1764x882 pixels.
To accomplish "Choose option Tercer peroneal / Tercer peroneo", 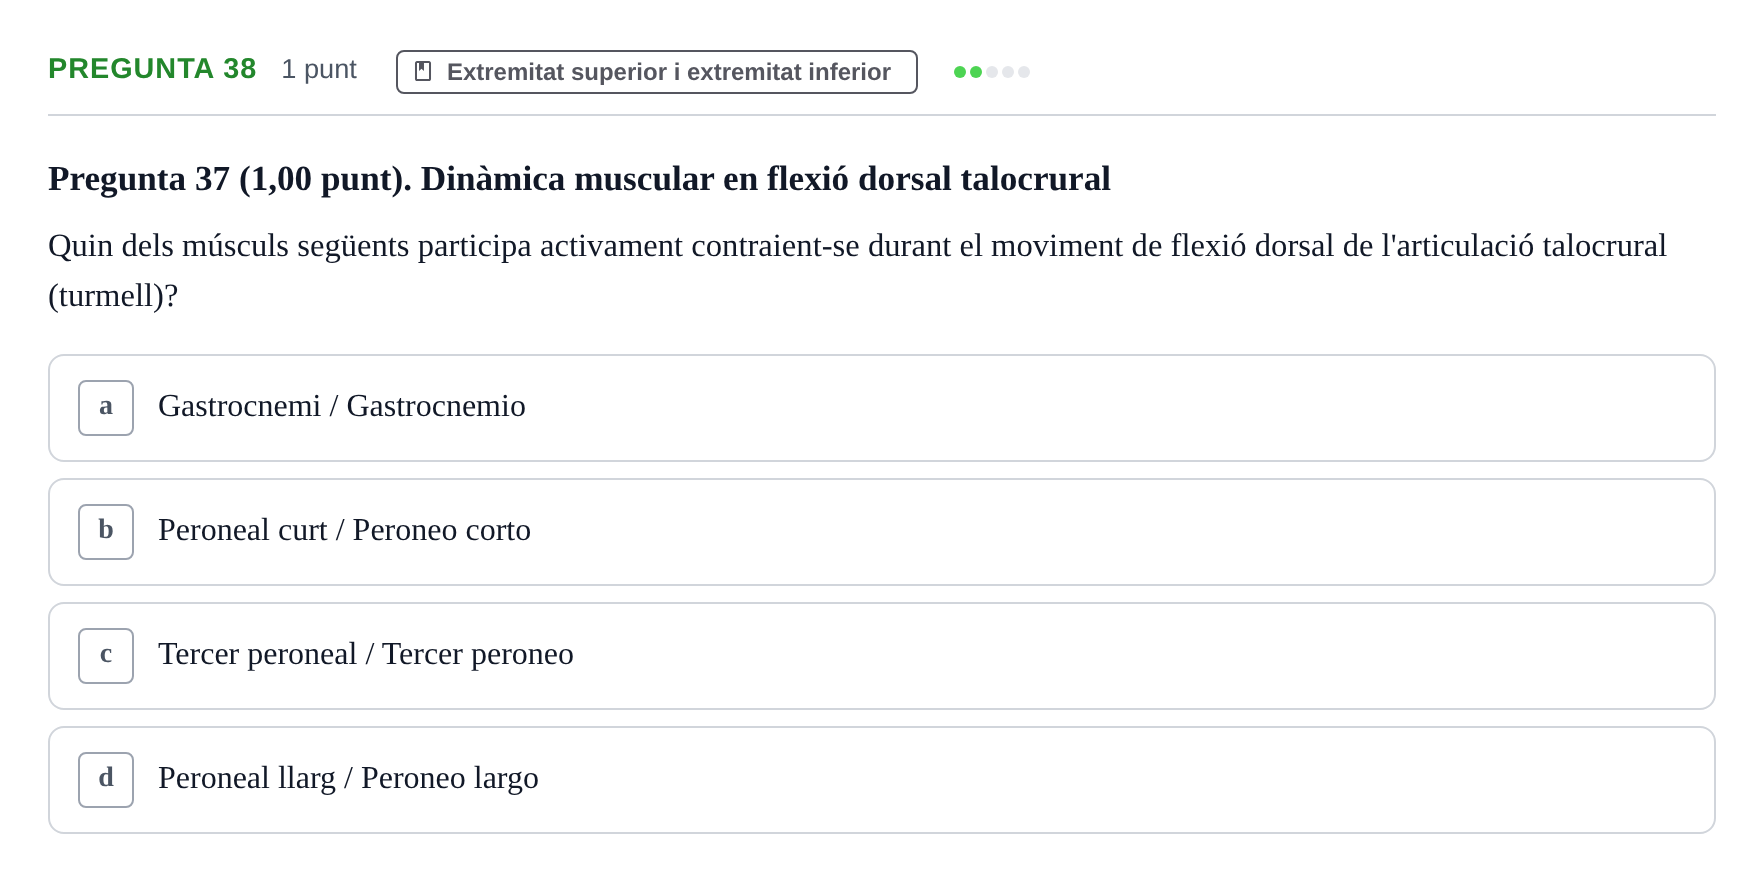I will [366, 654].
